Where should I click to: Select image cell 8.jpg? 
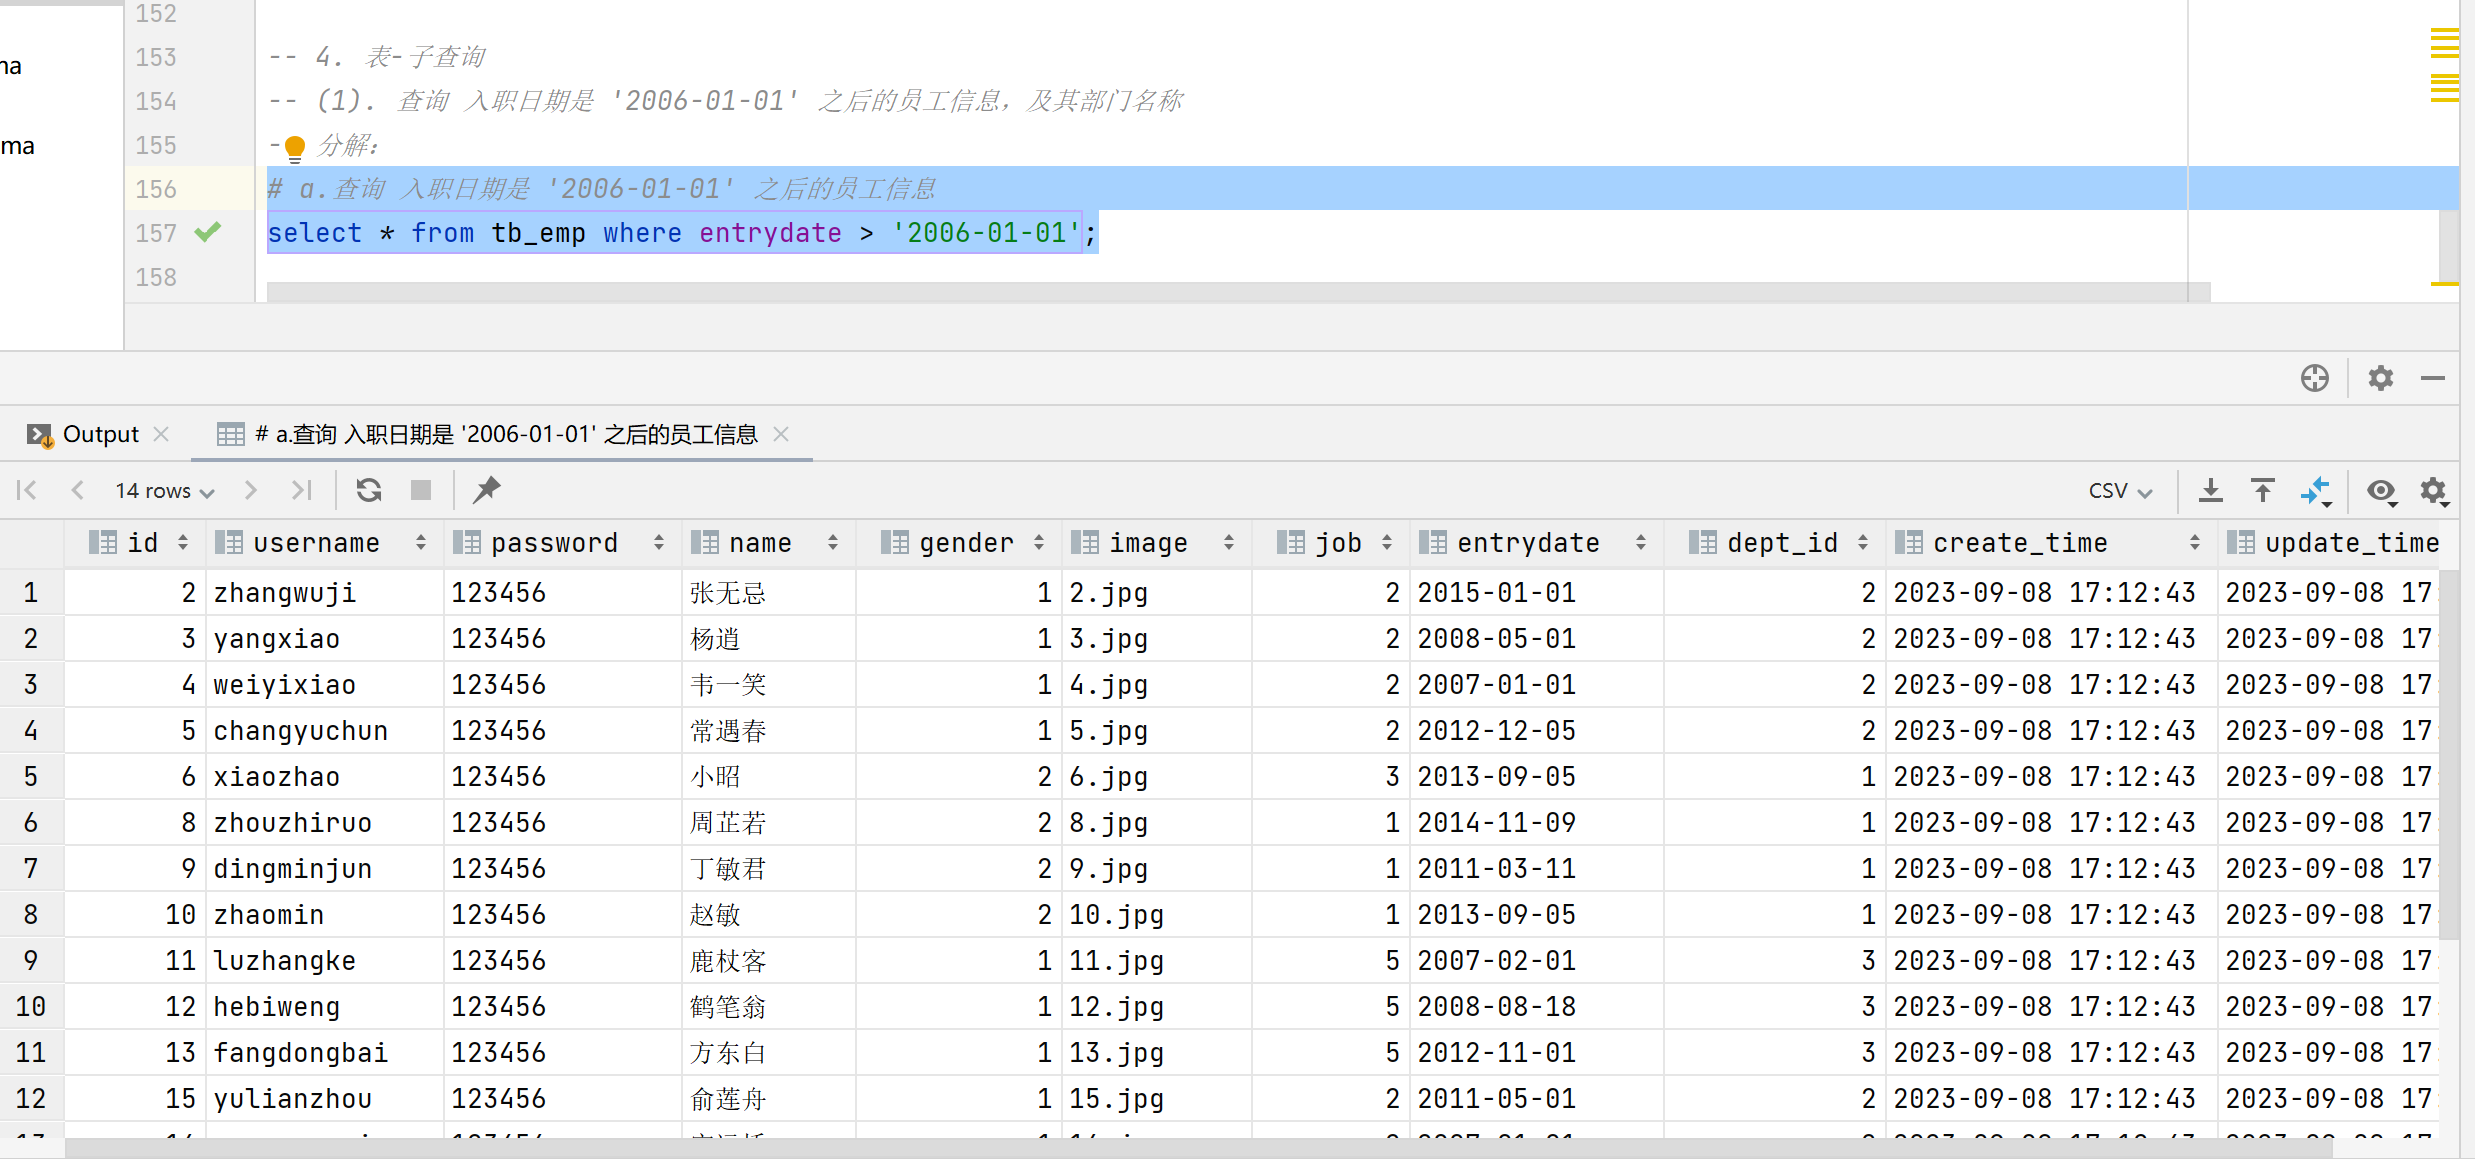point(1155,822)
